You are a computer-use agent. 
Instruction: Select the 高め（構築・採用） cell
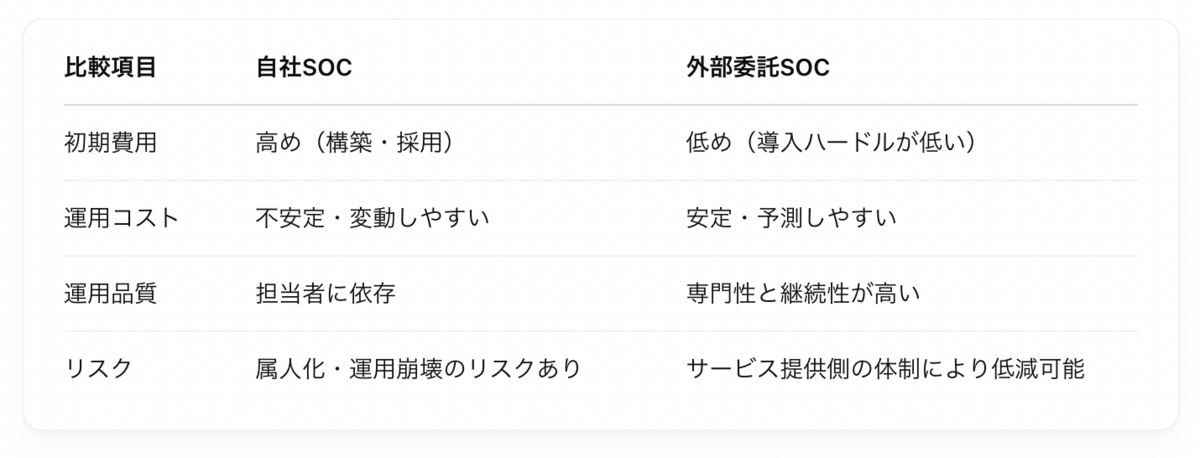[358, 143]
